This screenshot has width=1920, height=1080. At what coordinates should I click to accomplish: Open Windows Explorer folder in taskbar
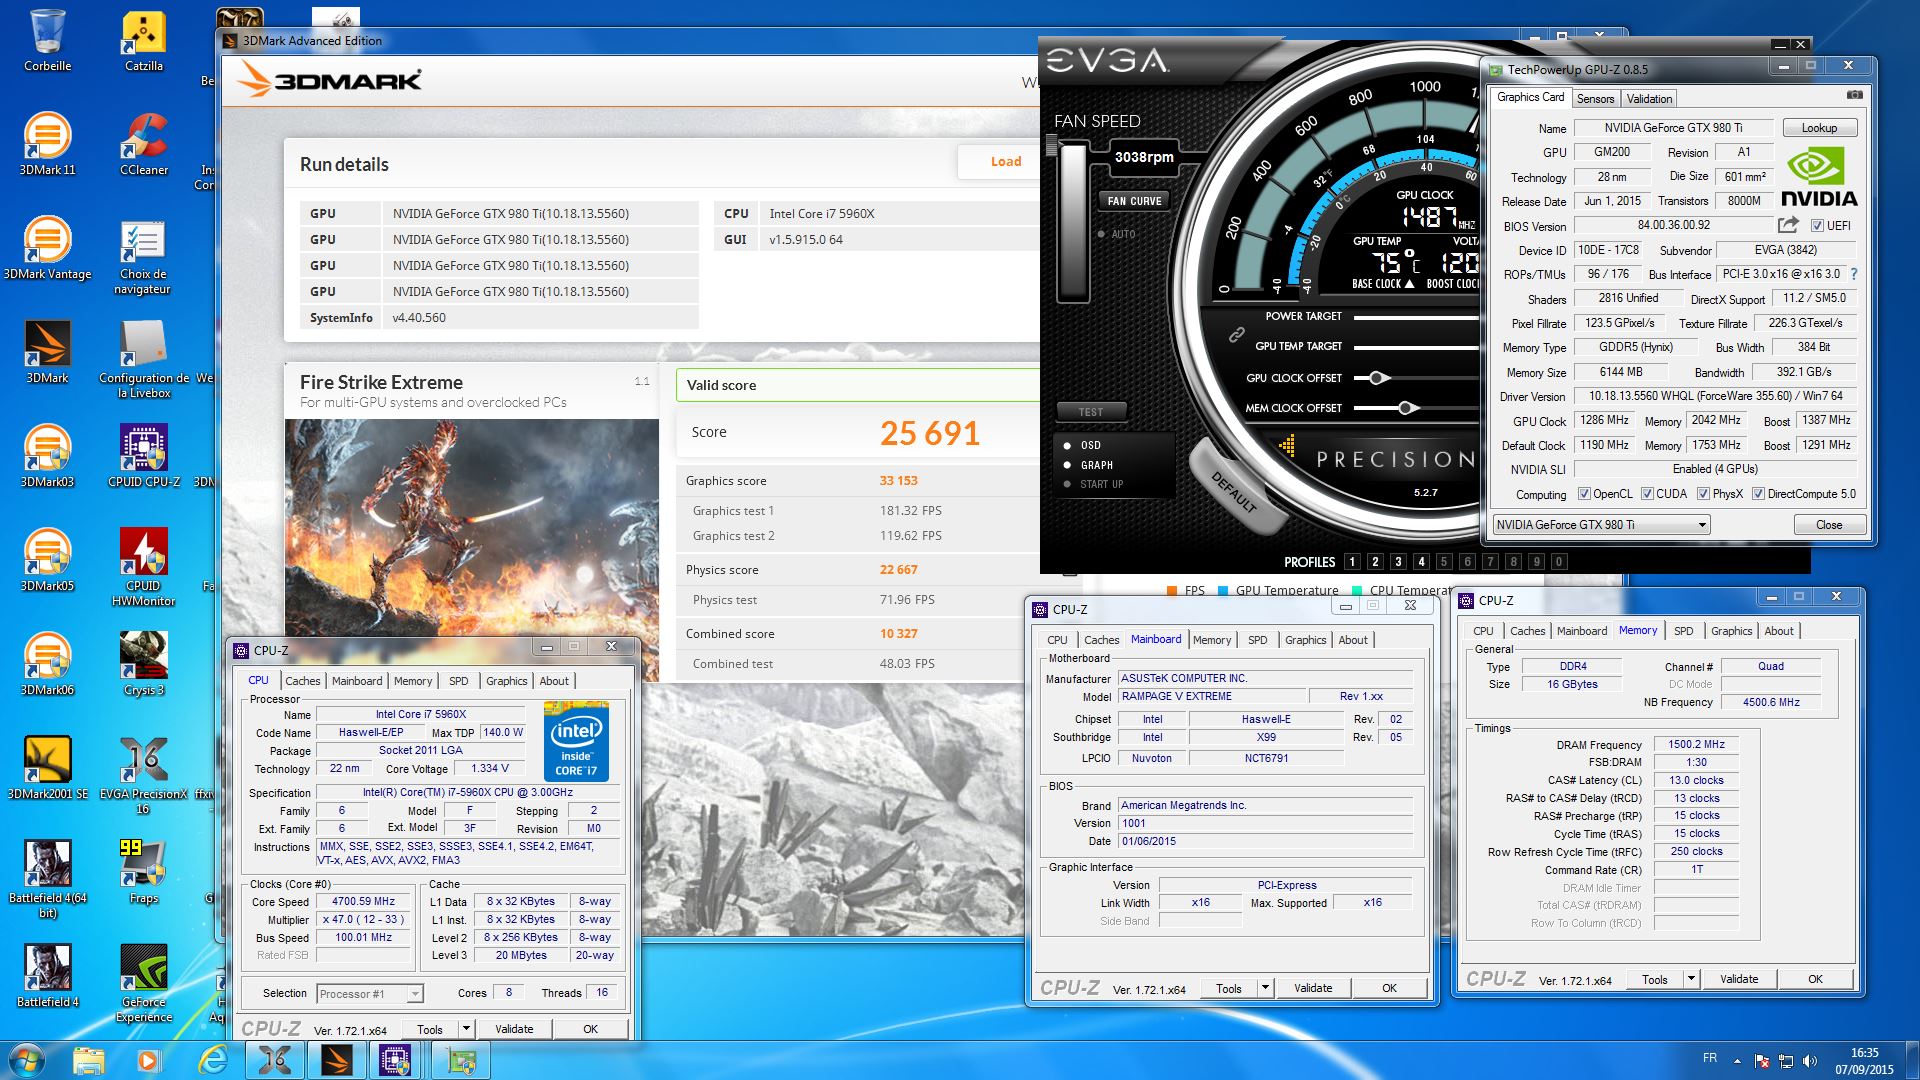coord(88,1059)
